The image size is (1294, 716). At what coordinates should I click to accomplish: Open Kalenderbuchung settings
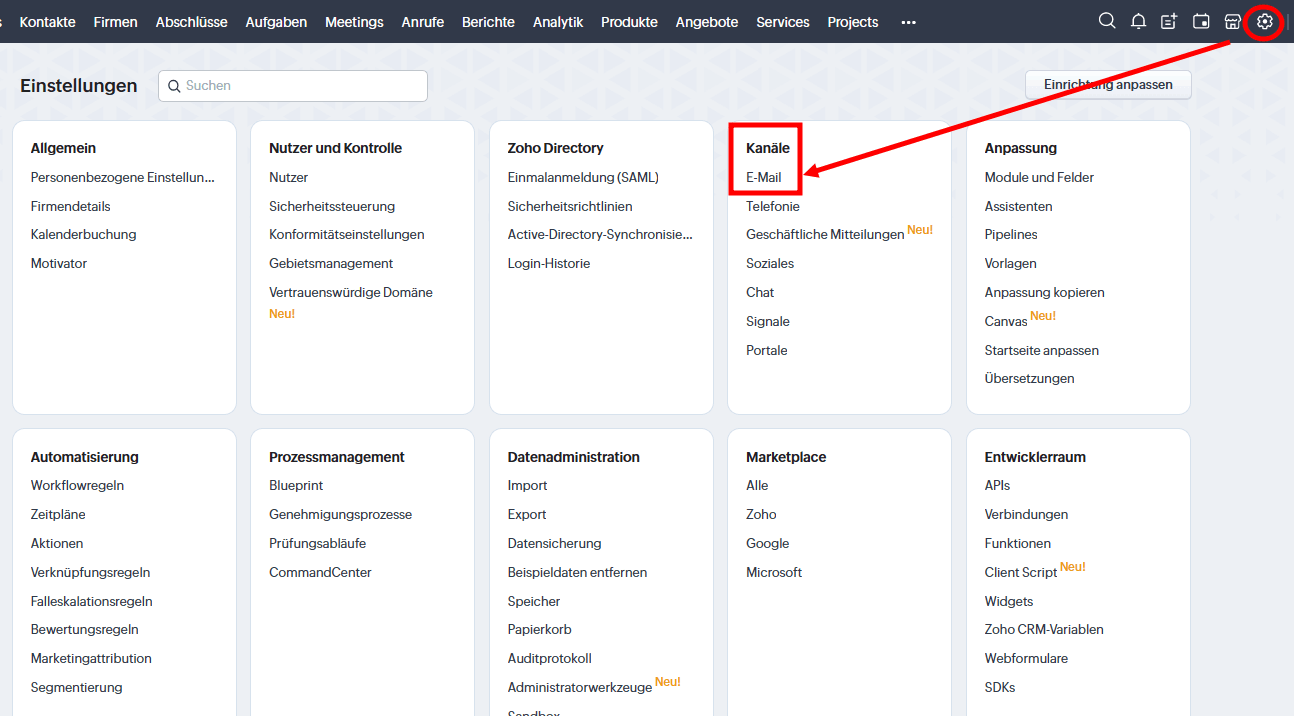84,234
